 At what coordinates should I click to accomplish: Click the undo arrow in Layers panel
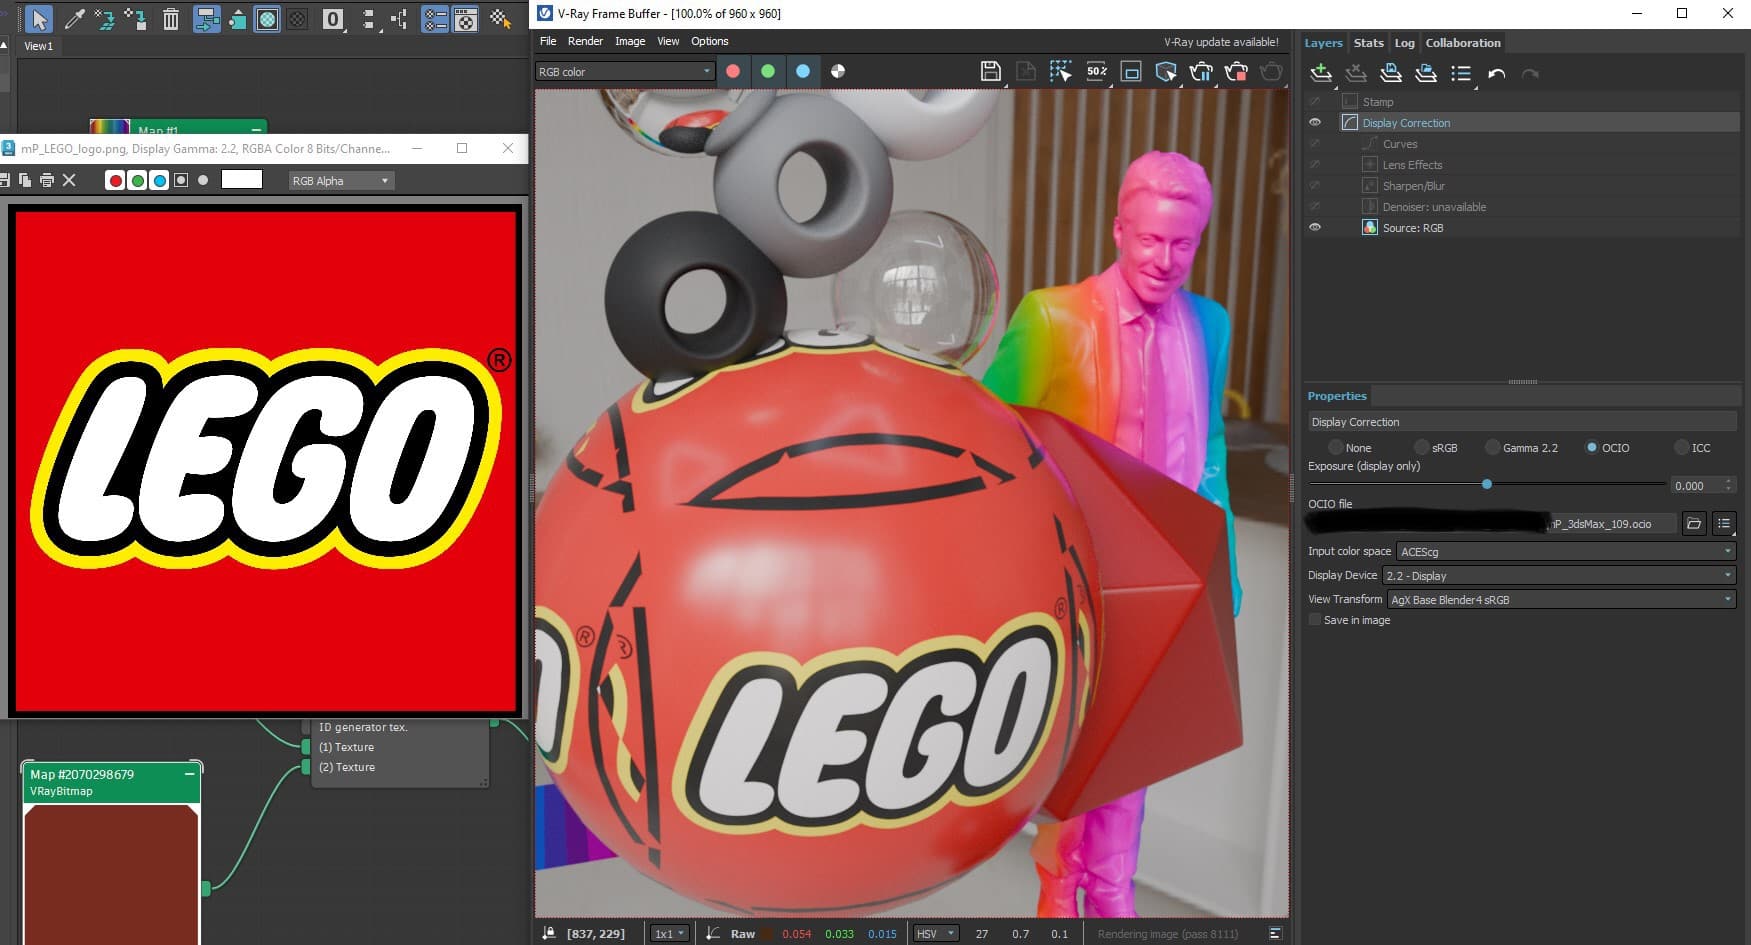(1496, 73)
